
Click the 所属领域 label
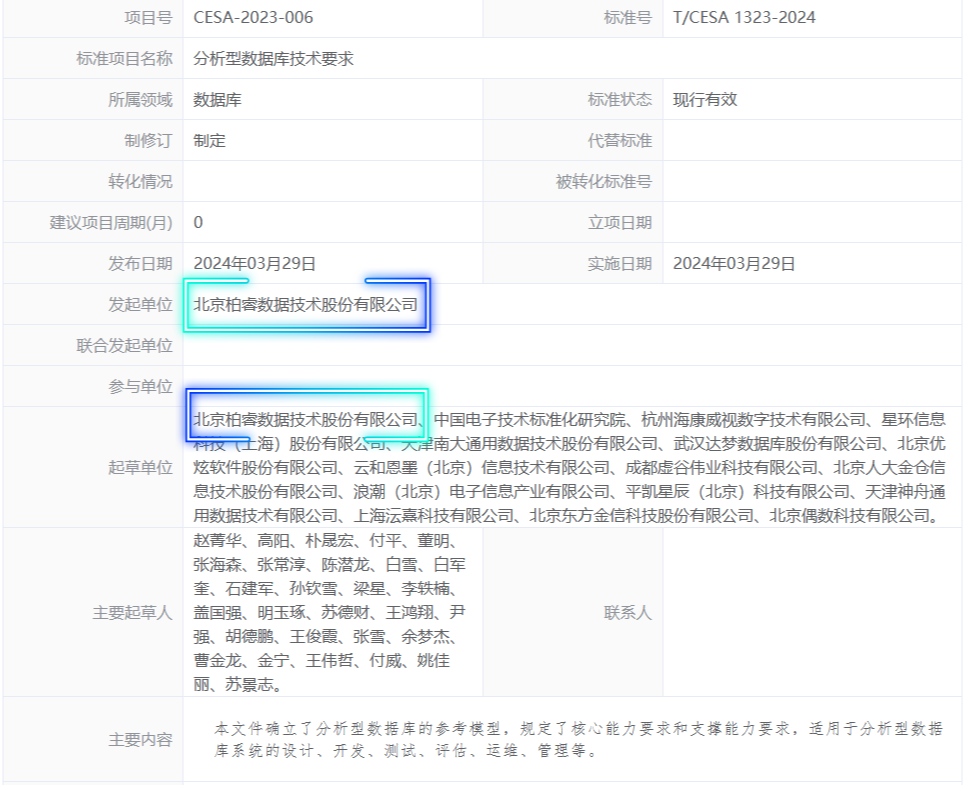click(140, 100)
